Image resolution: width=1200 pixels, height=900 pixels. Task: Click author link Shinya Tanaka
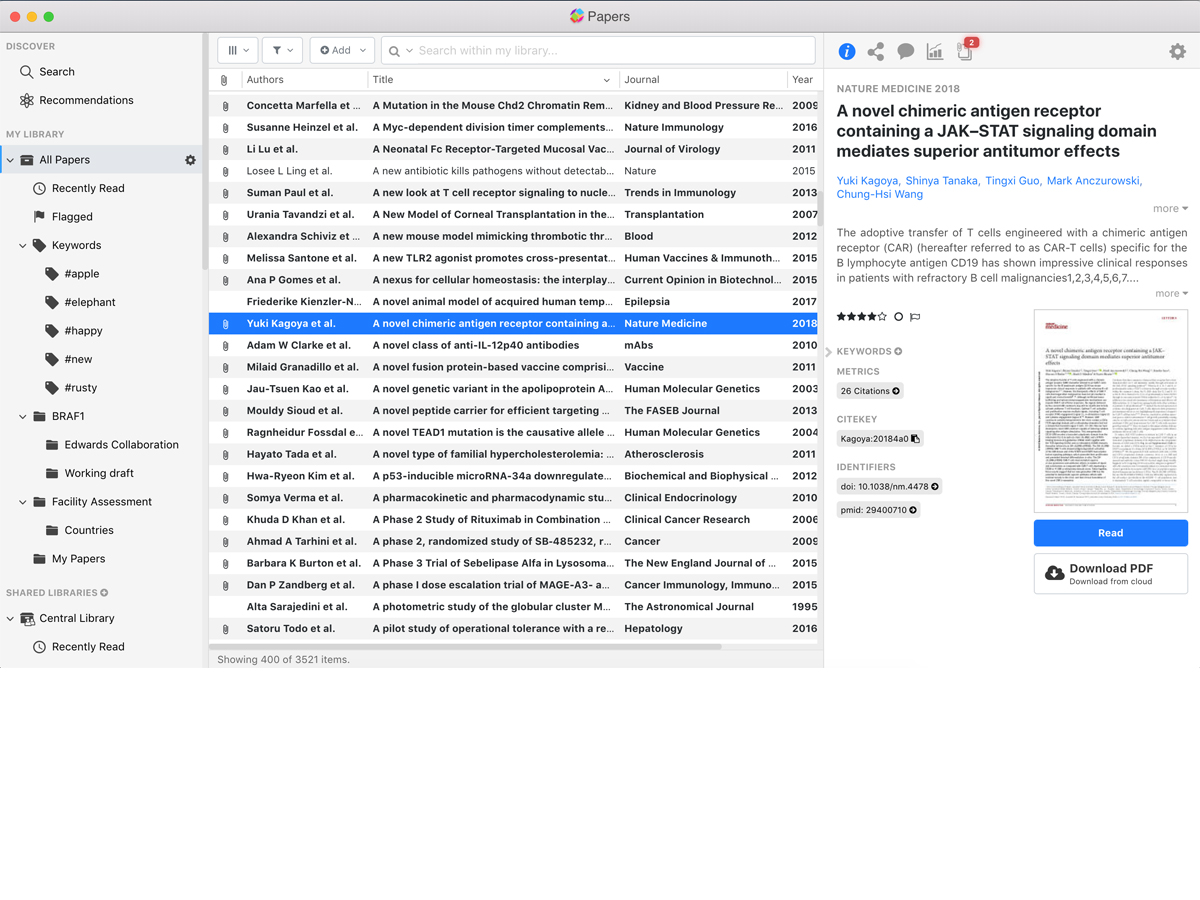tap(941, 181)
